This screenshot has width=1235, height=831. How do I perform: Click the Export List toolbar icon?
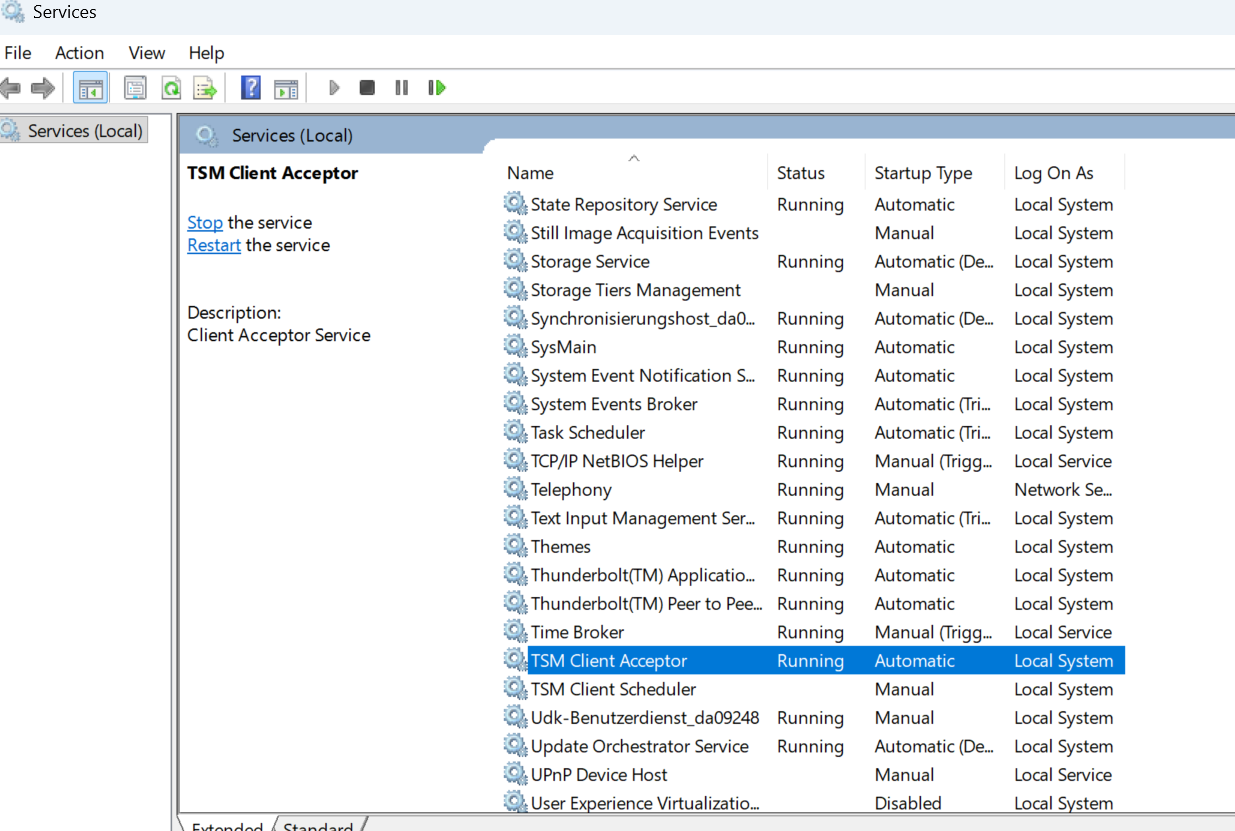click(x=205, y=88)
